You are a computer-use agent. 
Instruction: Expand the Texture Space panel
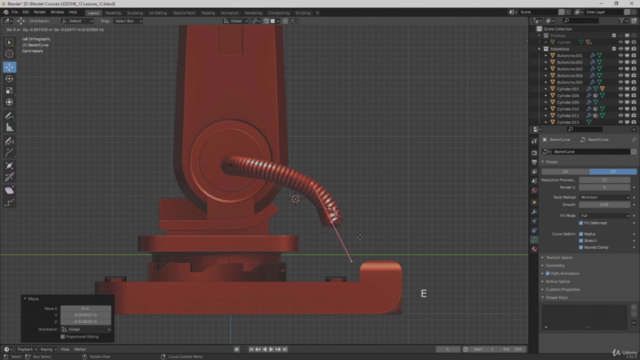point(558,258)
